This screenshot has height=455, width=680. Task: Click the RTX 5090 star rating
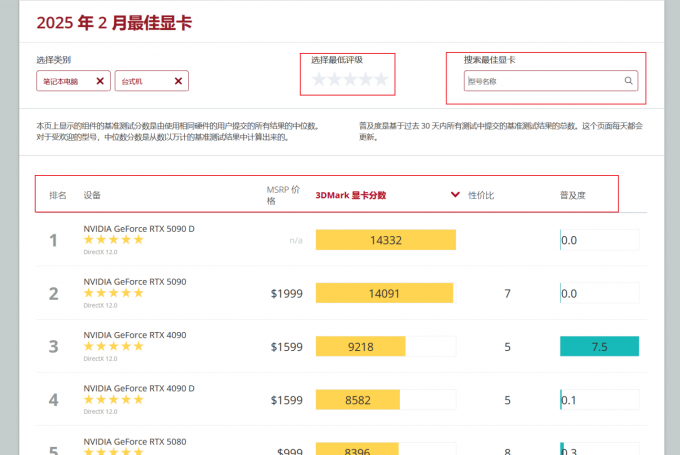tap(114, 293)
